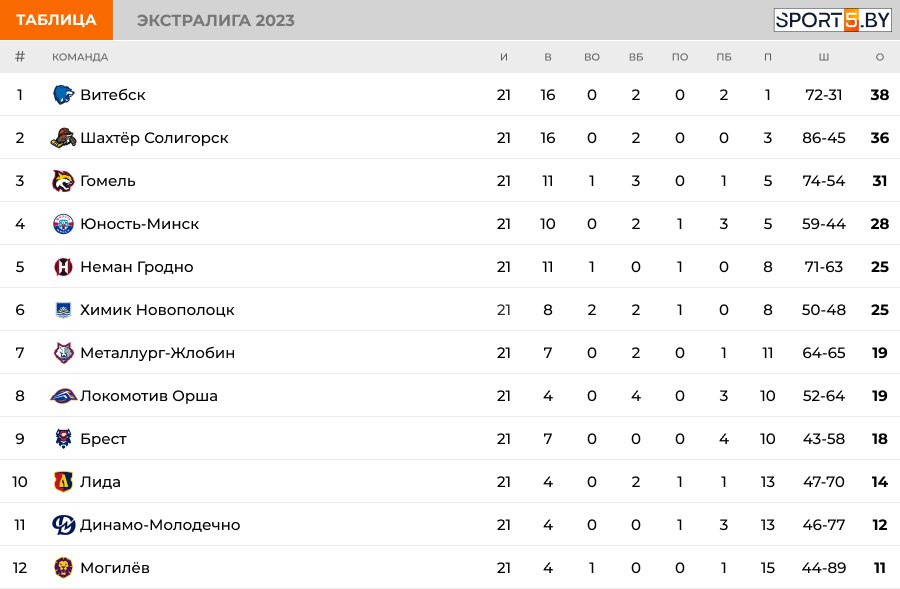This screenshot has height=589, width=900.
Task: Click the Шахтёр Солигорск team logo
Action: coord(63,138)
